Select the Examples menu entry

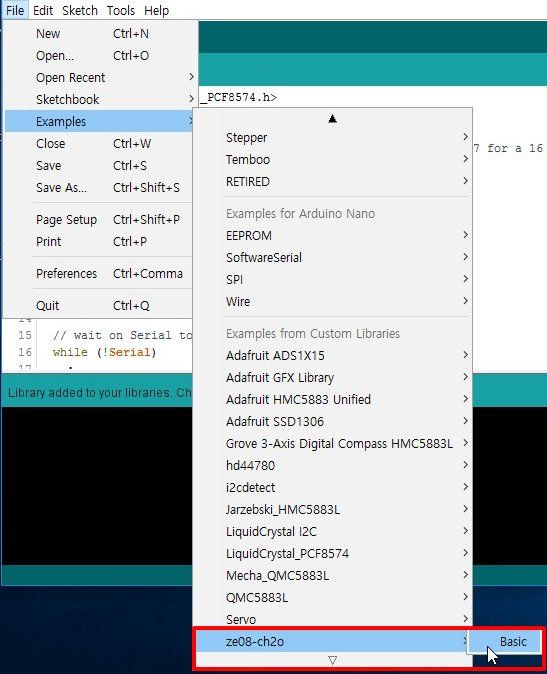click(x=99, y=121)
